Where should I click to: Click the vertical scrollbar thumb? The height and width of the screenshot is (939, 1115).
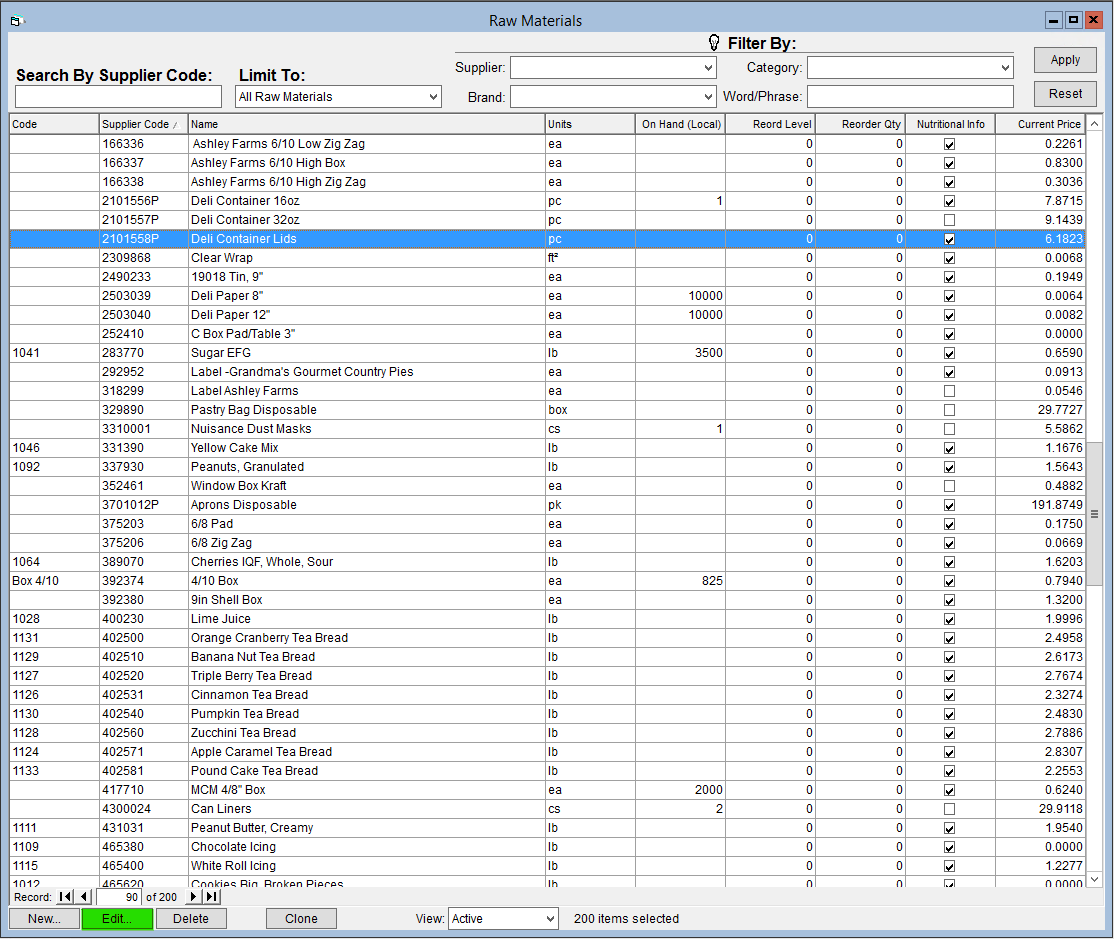point(1094,514)
